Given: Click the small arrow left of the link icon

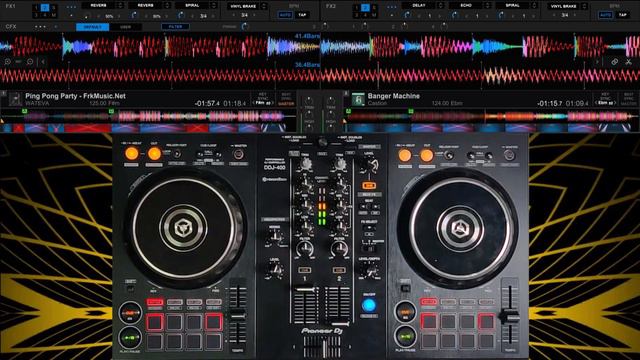Looking at the screenshot, I should coord(597,62).
